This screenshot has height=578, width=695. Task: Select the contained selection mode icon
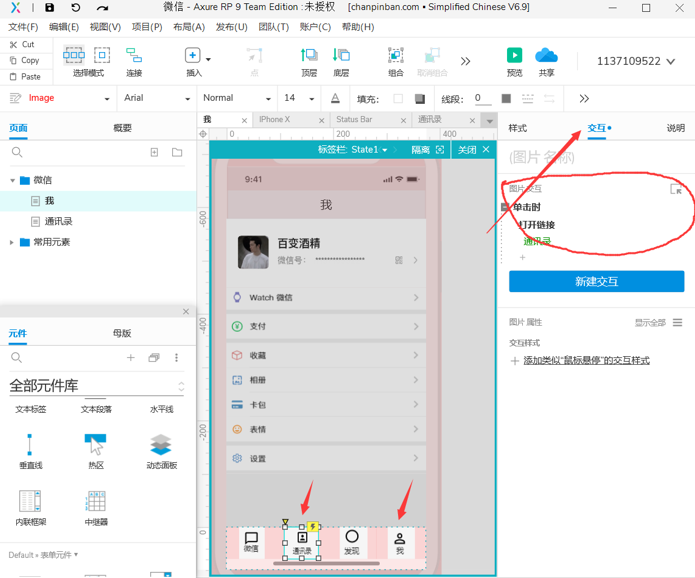click(x=102, y=55)
